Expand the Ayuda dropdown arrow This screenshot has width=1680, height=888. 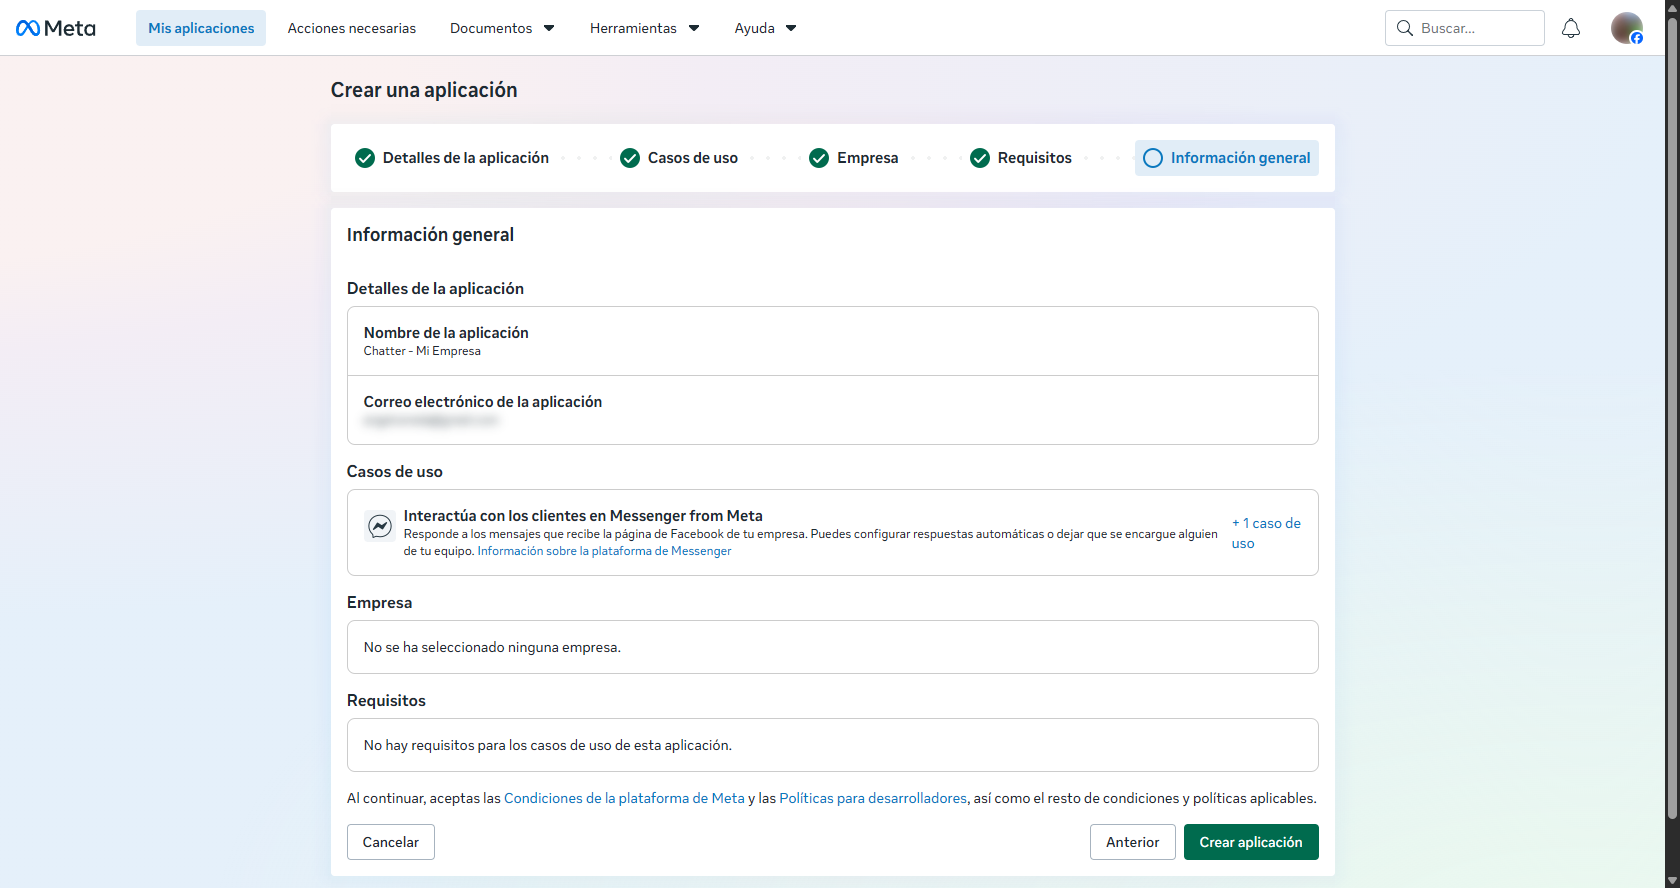coord(791,28)
